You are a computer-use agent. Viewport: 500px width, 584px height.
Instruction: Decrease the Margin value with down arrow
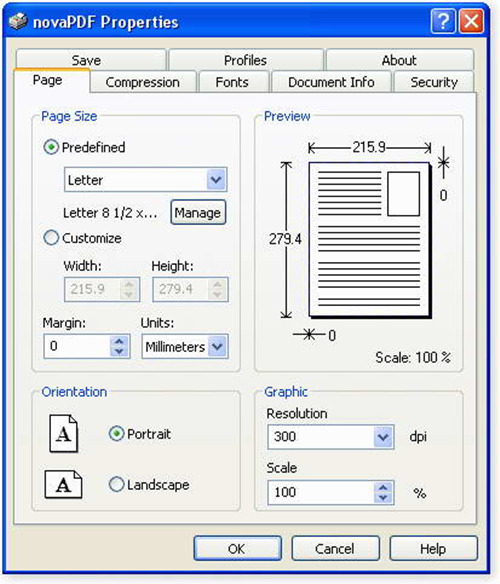119,352
